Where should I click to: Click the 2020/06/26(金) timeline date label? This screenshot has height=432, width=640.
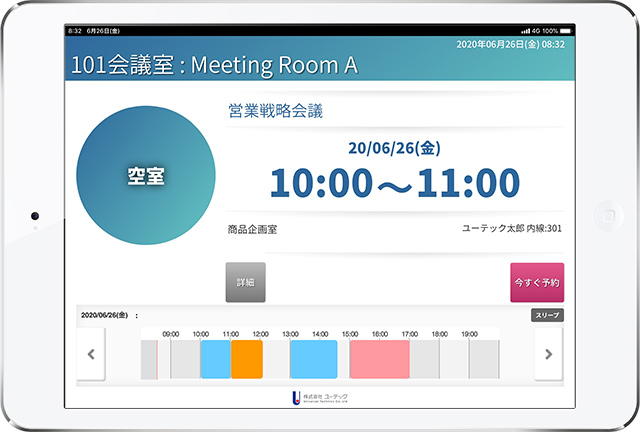105,315
